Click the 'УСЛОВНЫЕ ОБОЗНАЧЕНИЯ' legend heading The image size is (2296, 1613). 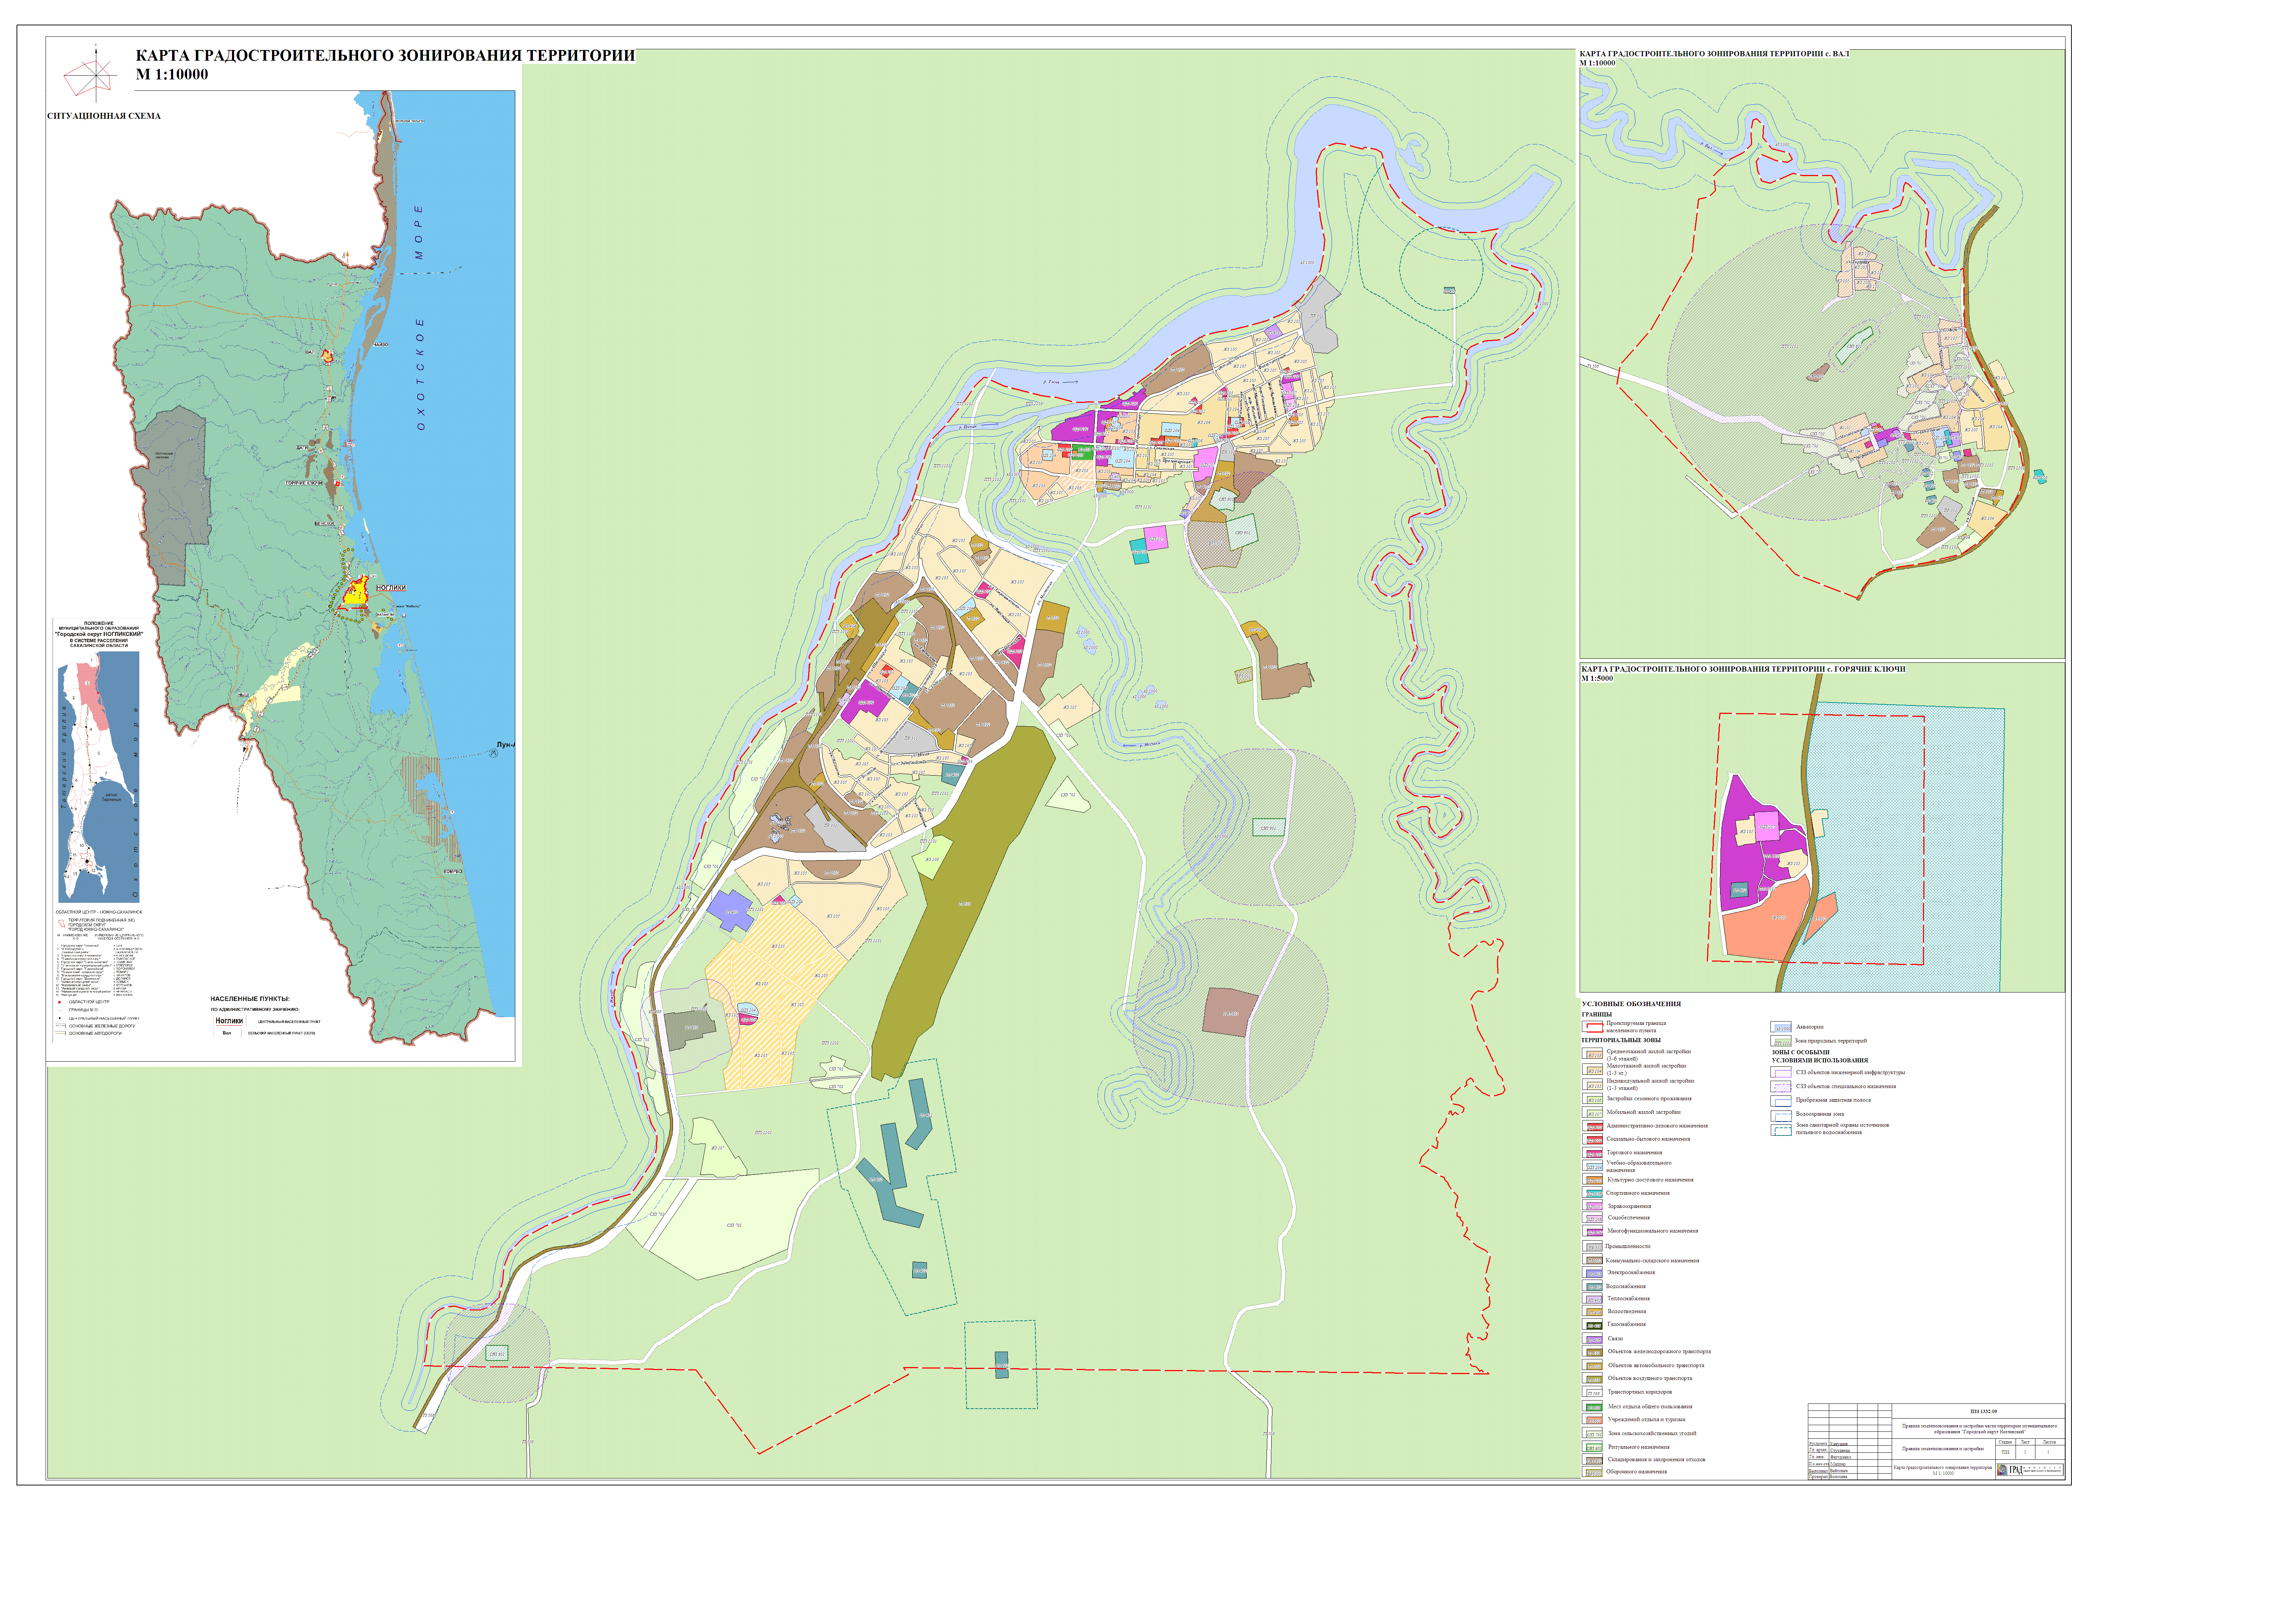click(1631, 1004)
